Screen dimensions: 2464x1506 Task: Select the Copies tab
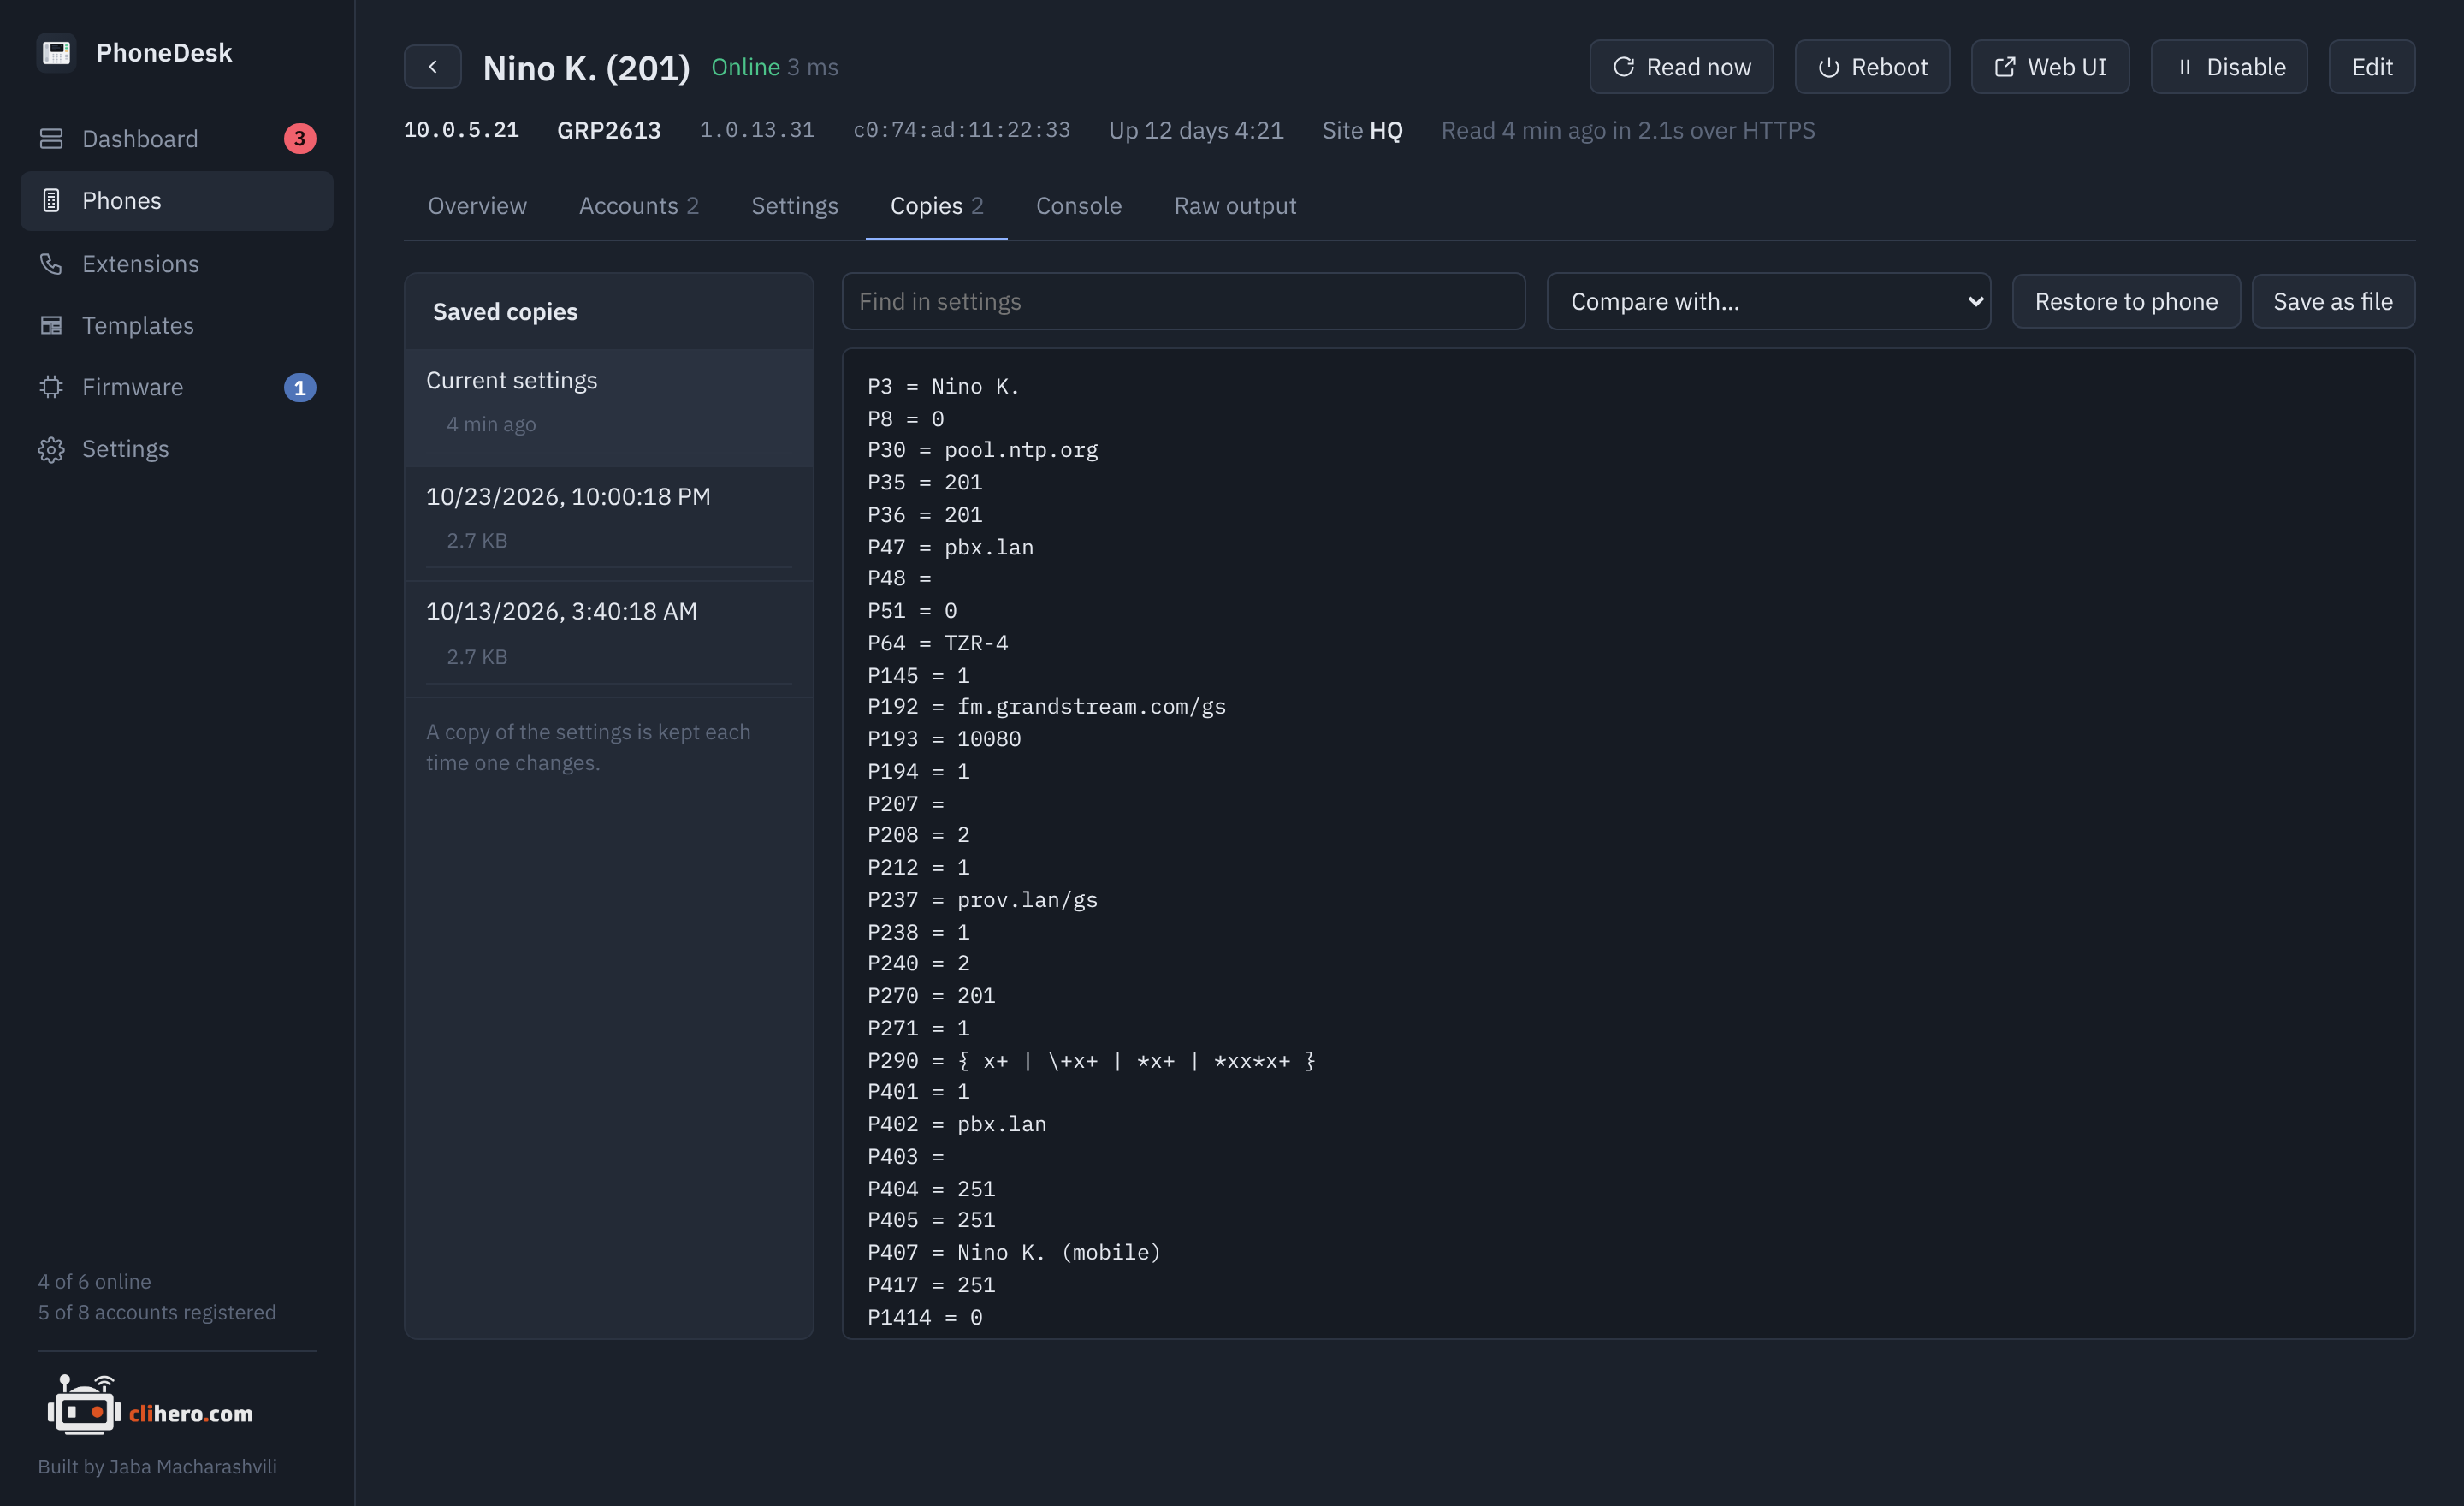click(x=936, y=206)
